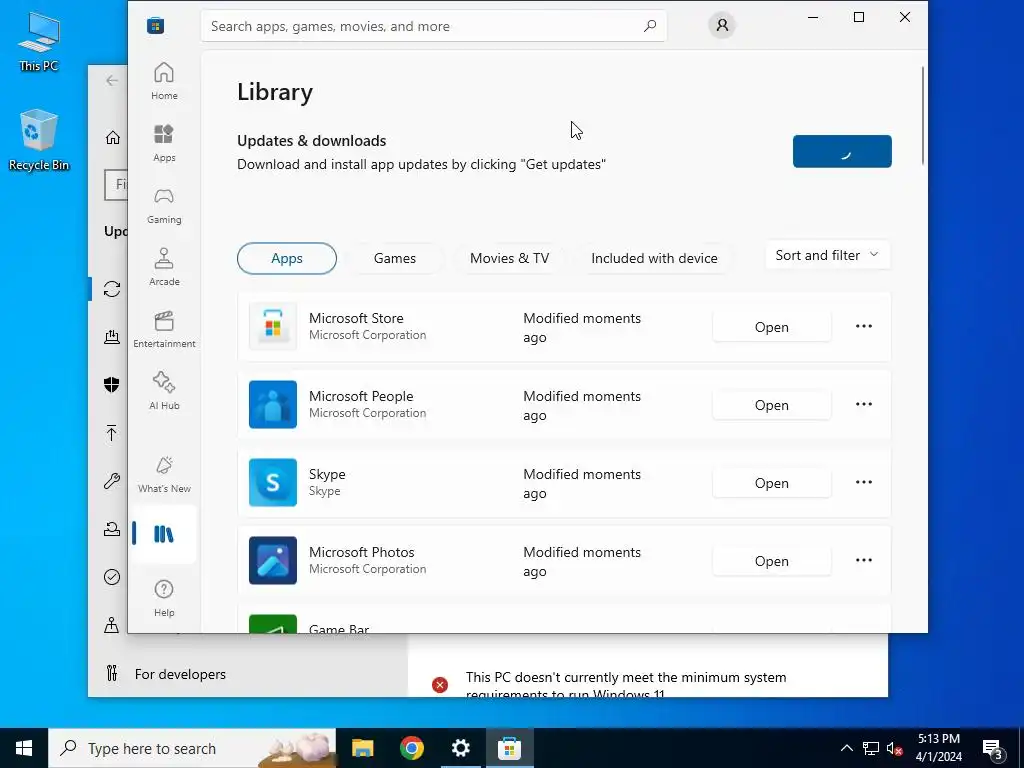Click Microsoft People app icon
1024x768 pixels.
click(273, 404)
